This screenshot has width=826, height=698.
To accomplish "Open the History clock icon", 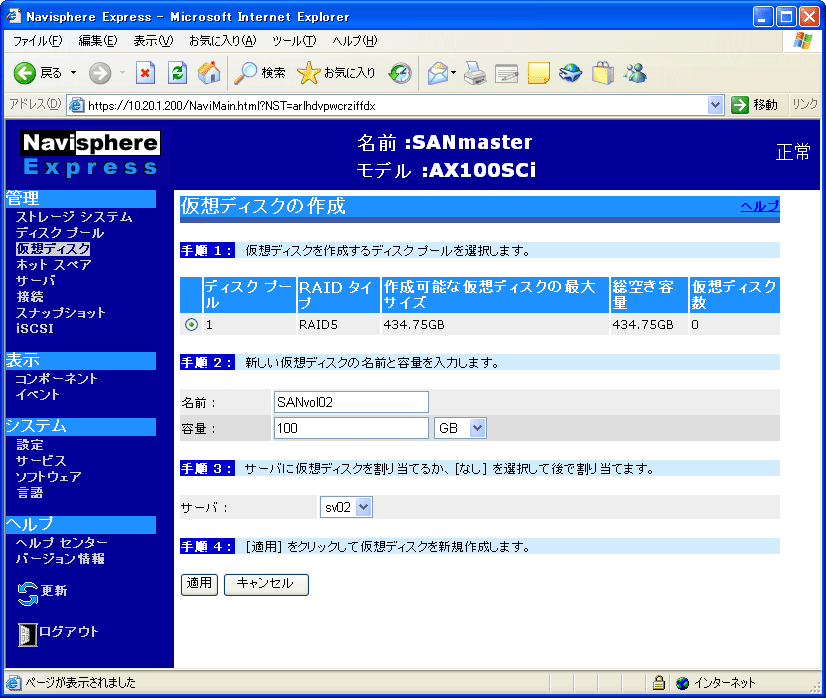I will pyautogui.click(x=400, y=73).
